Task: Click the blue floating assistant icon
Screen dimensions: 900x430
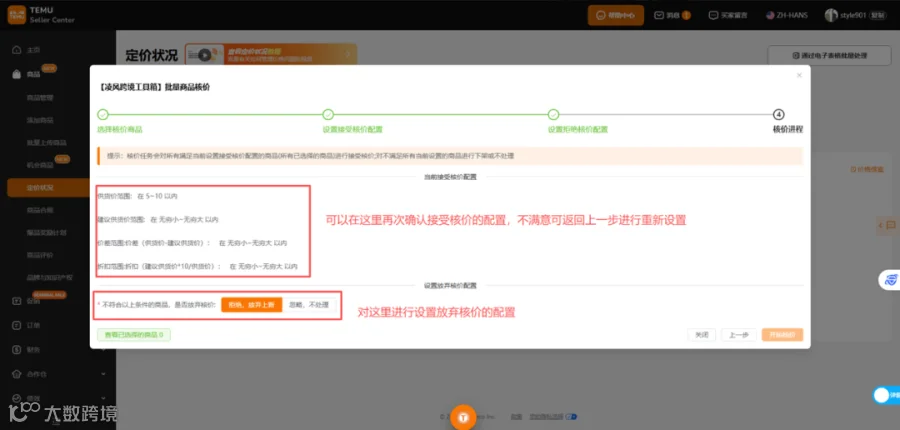Action: click(x=890, y=280)
